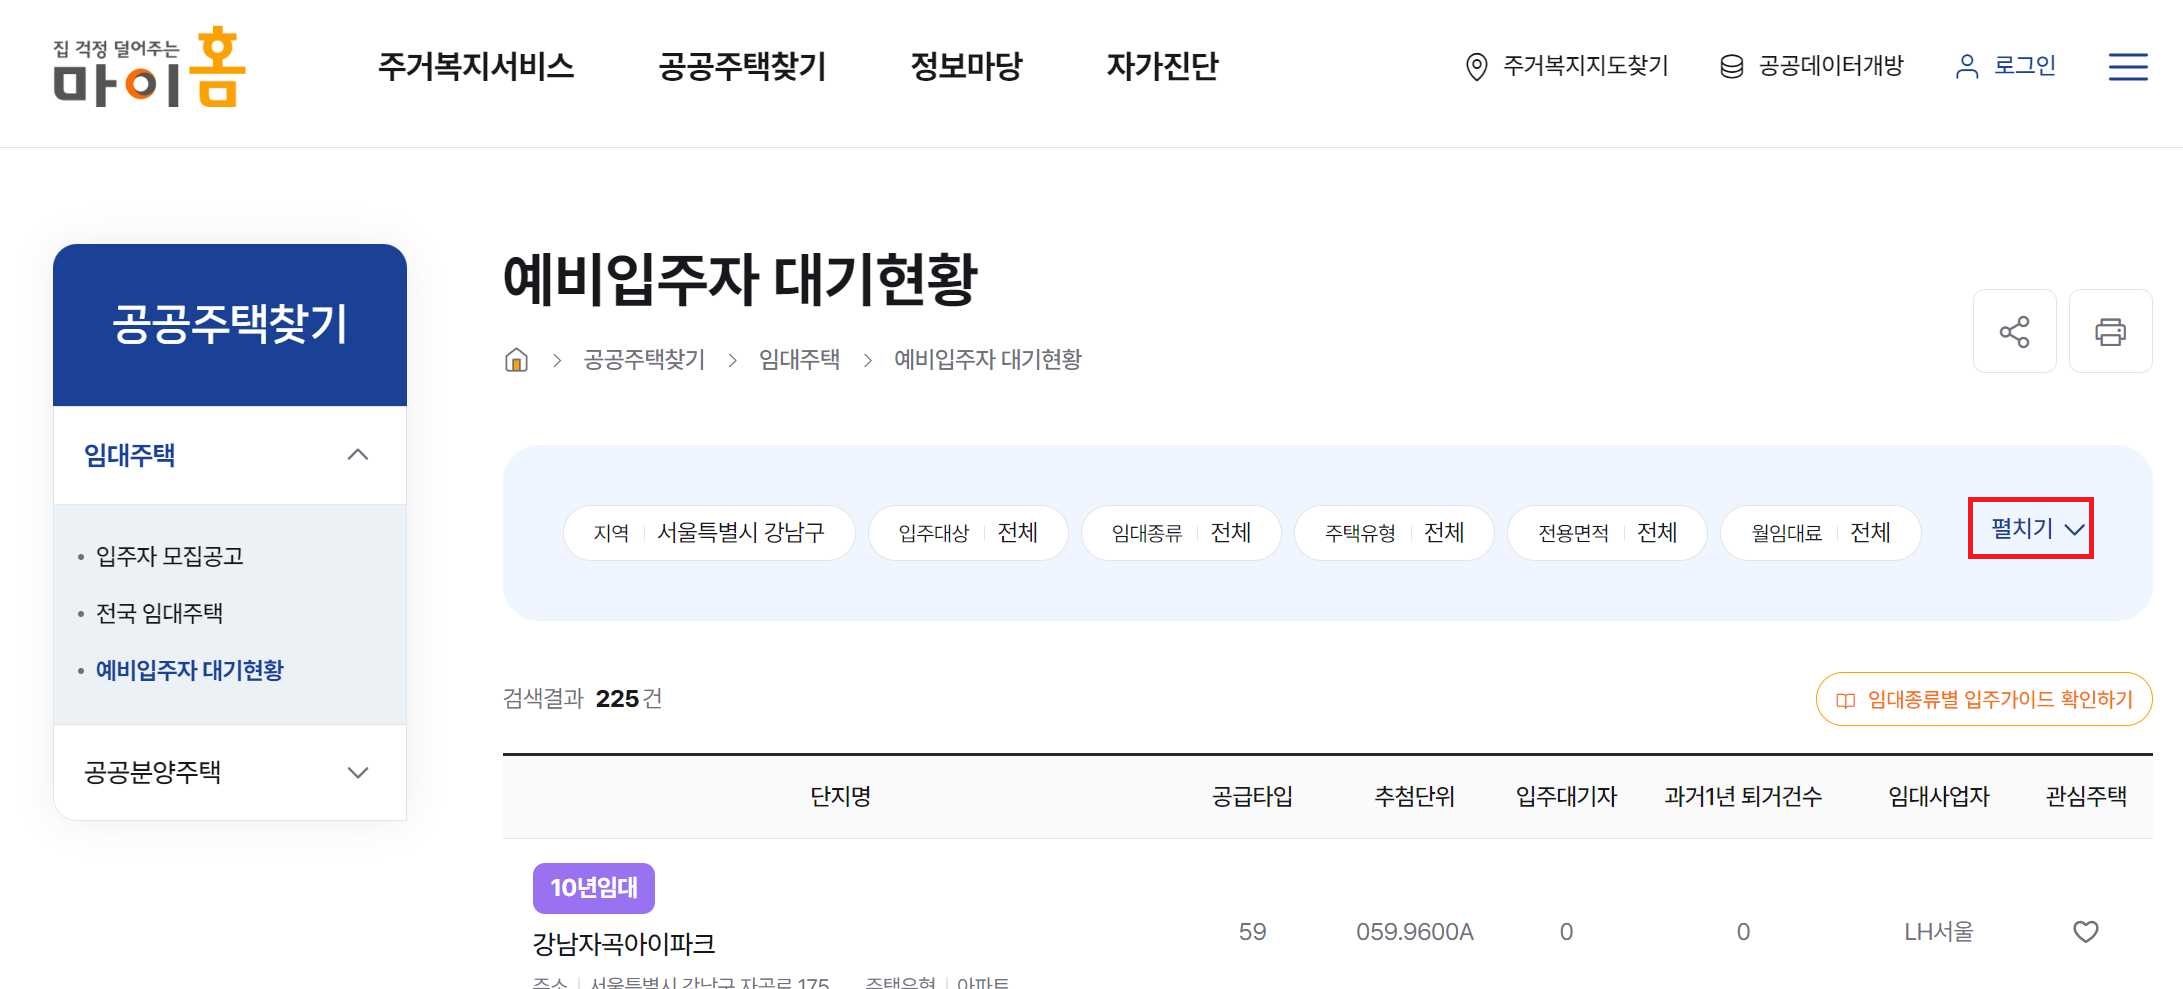This screenshot has height=989, width=2183.
Task: Open the 입주대상 filter
Action: (968, 533)
